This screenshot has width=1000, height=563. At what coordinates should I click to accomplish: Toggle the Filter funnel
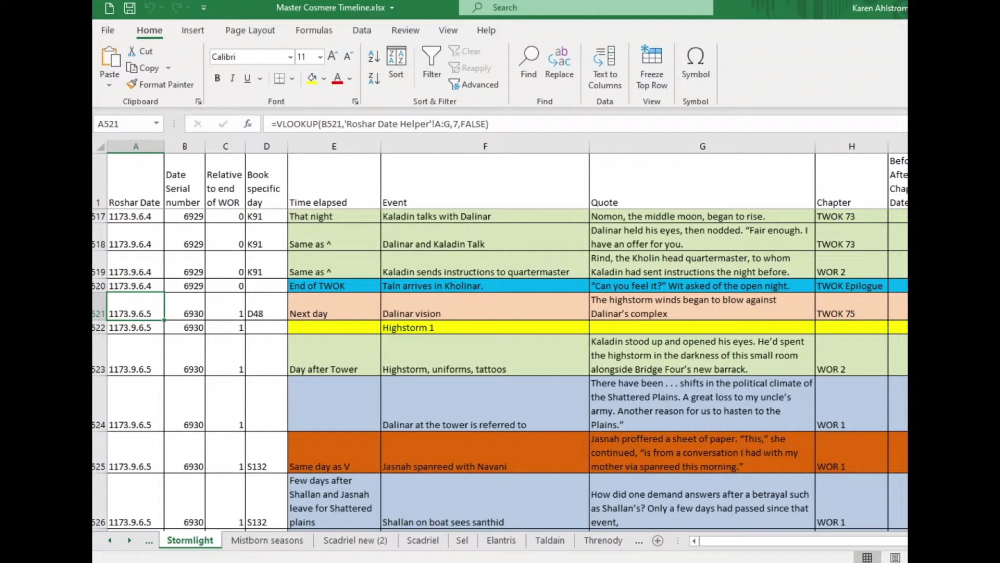point(432,62)
